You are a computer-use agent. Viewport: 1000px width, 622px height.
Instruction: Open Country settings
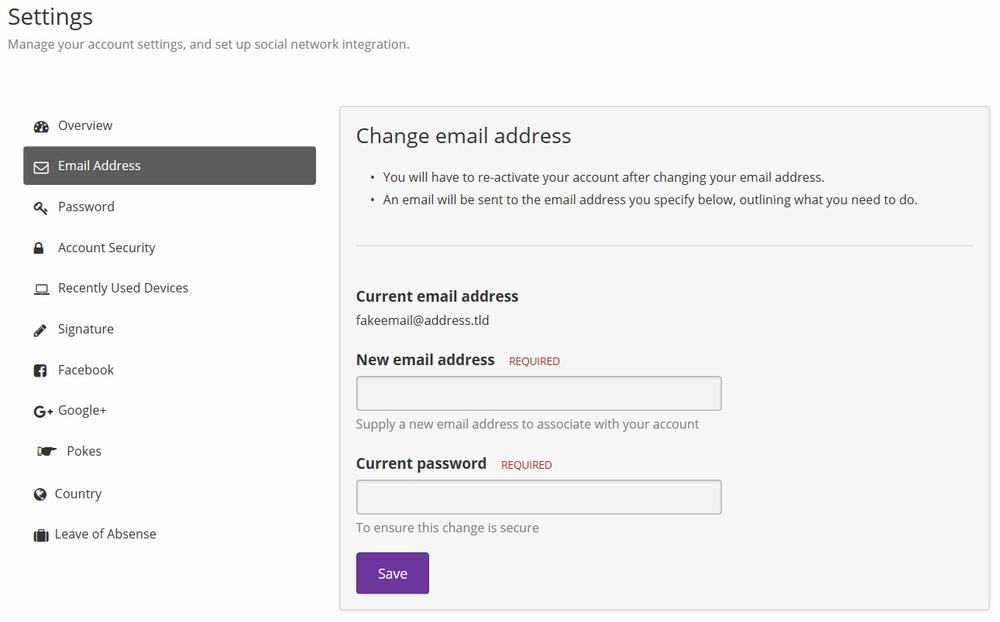[x=78, y=494]
